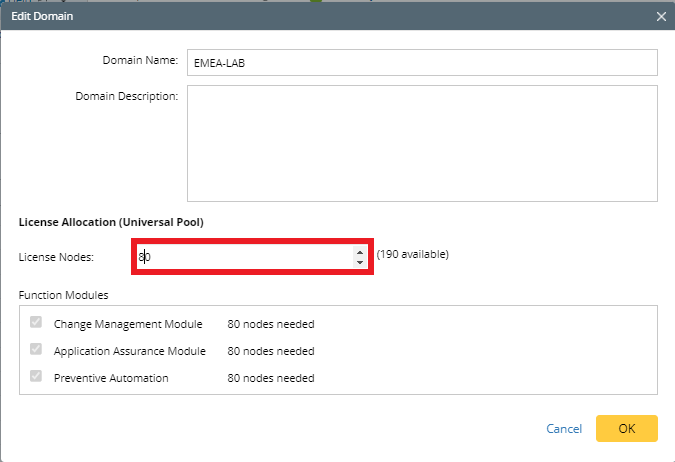Click the License Nodes label
This screenshot has height=462, width=675.
point(56,257)
